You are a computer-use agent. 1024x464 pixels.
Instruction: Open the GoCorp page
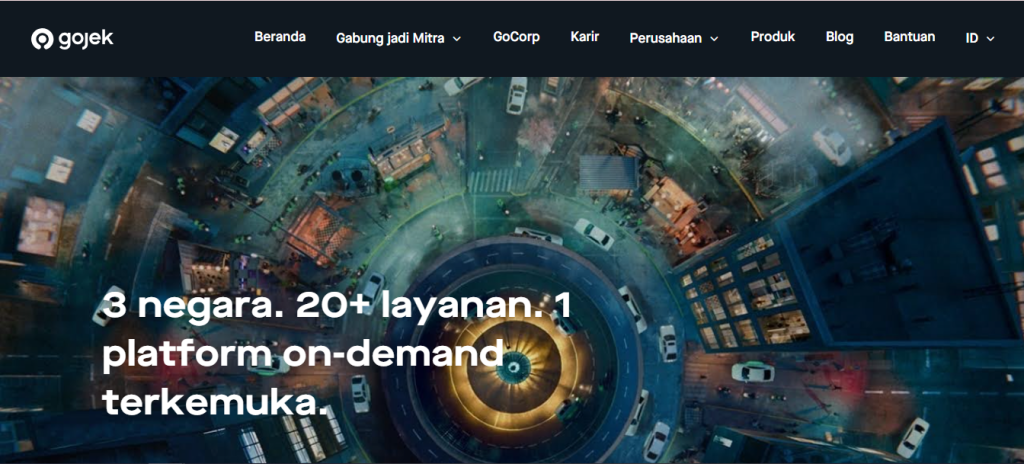pyautogui.click(x=516, y=37)
